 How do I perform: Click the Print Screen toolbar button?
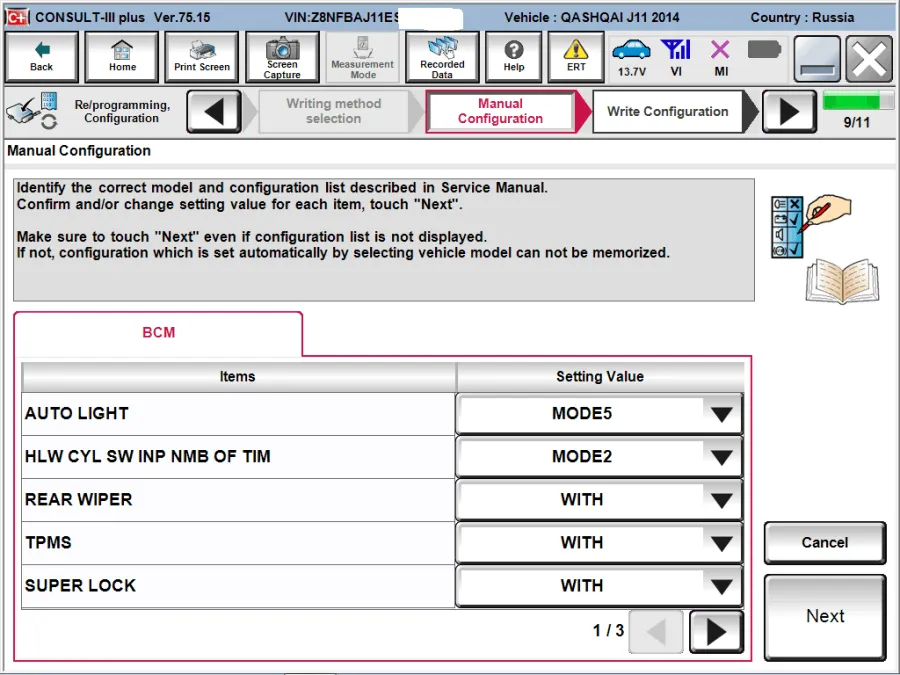[202, 57]
